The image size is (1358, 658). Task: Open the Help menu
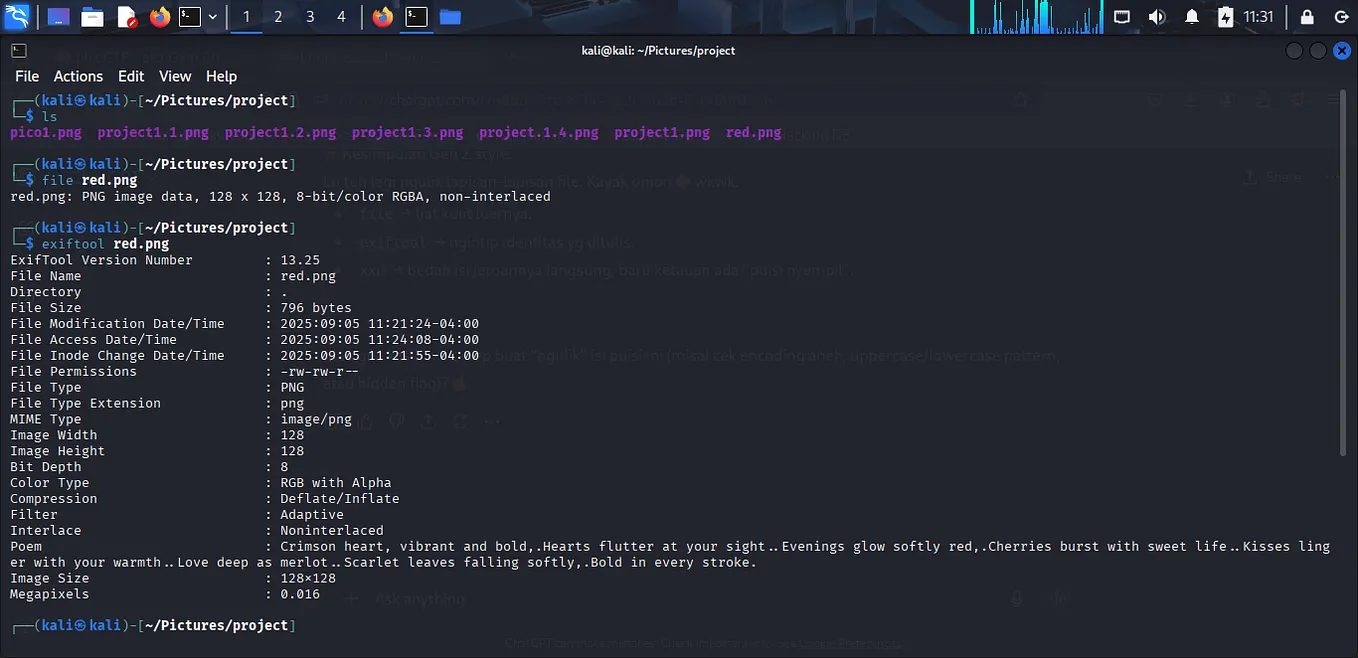click(x=221, y=76)
